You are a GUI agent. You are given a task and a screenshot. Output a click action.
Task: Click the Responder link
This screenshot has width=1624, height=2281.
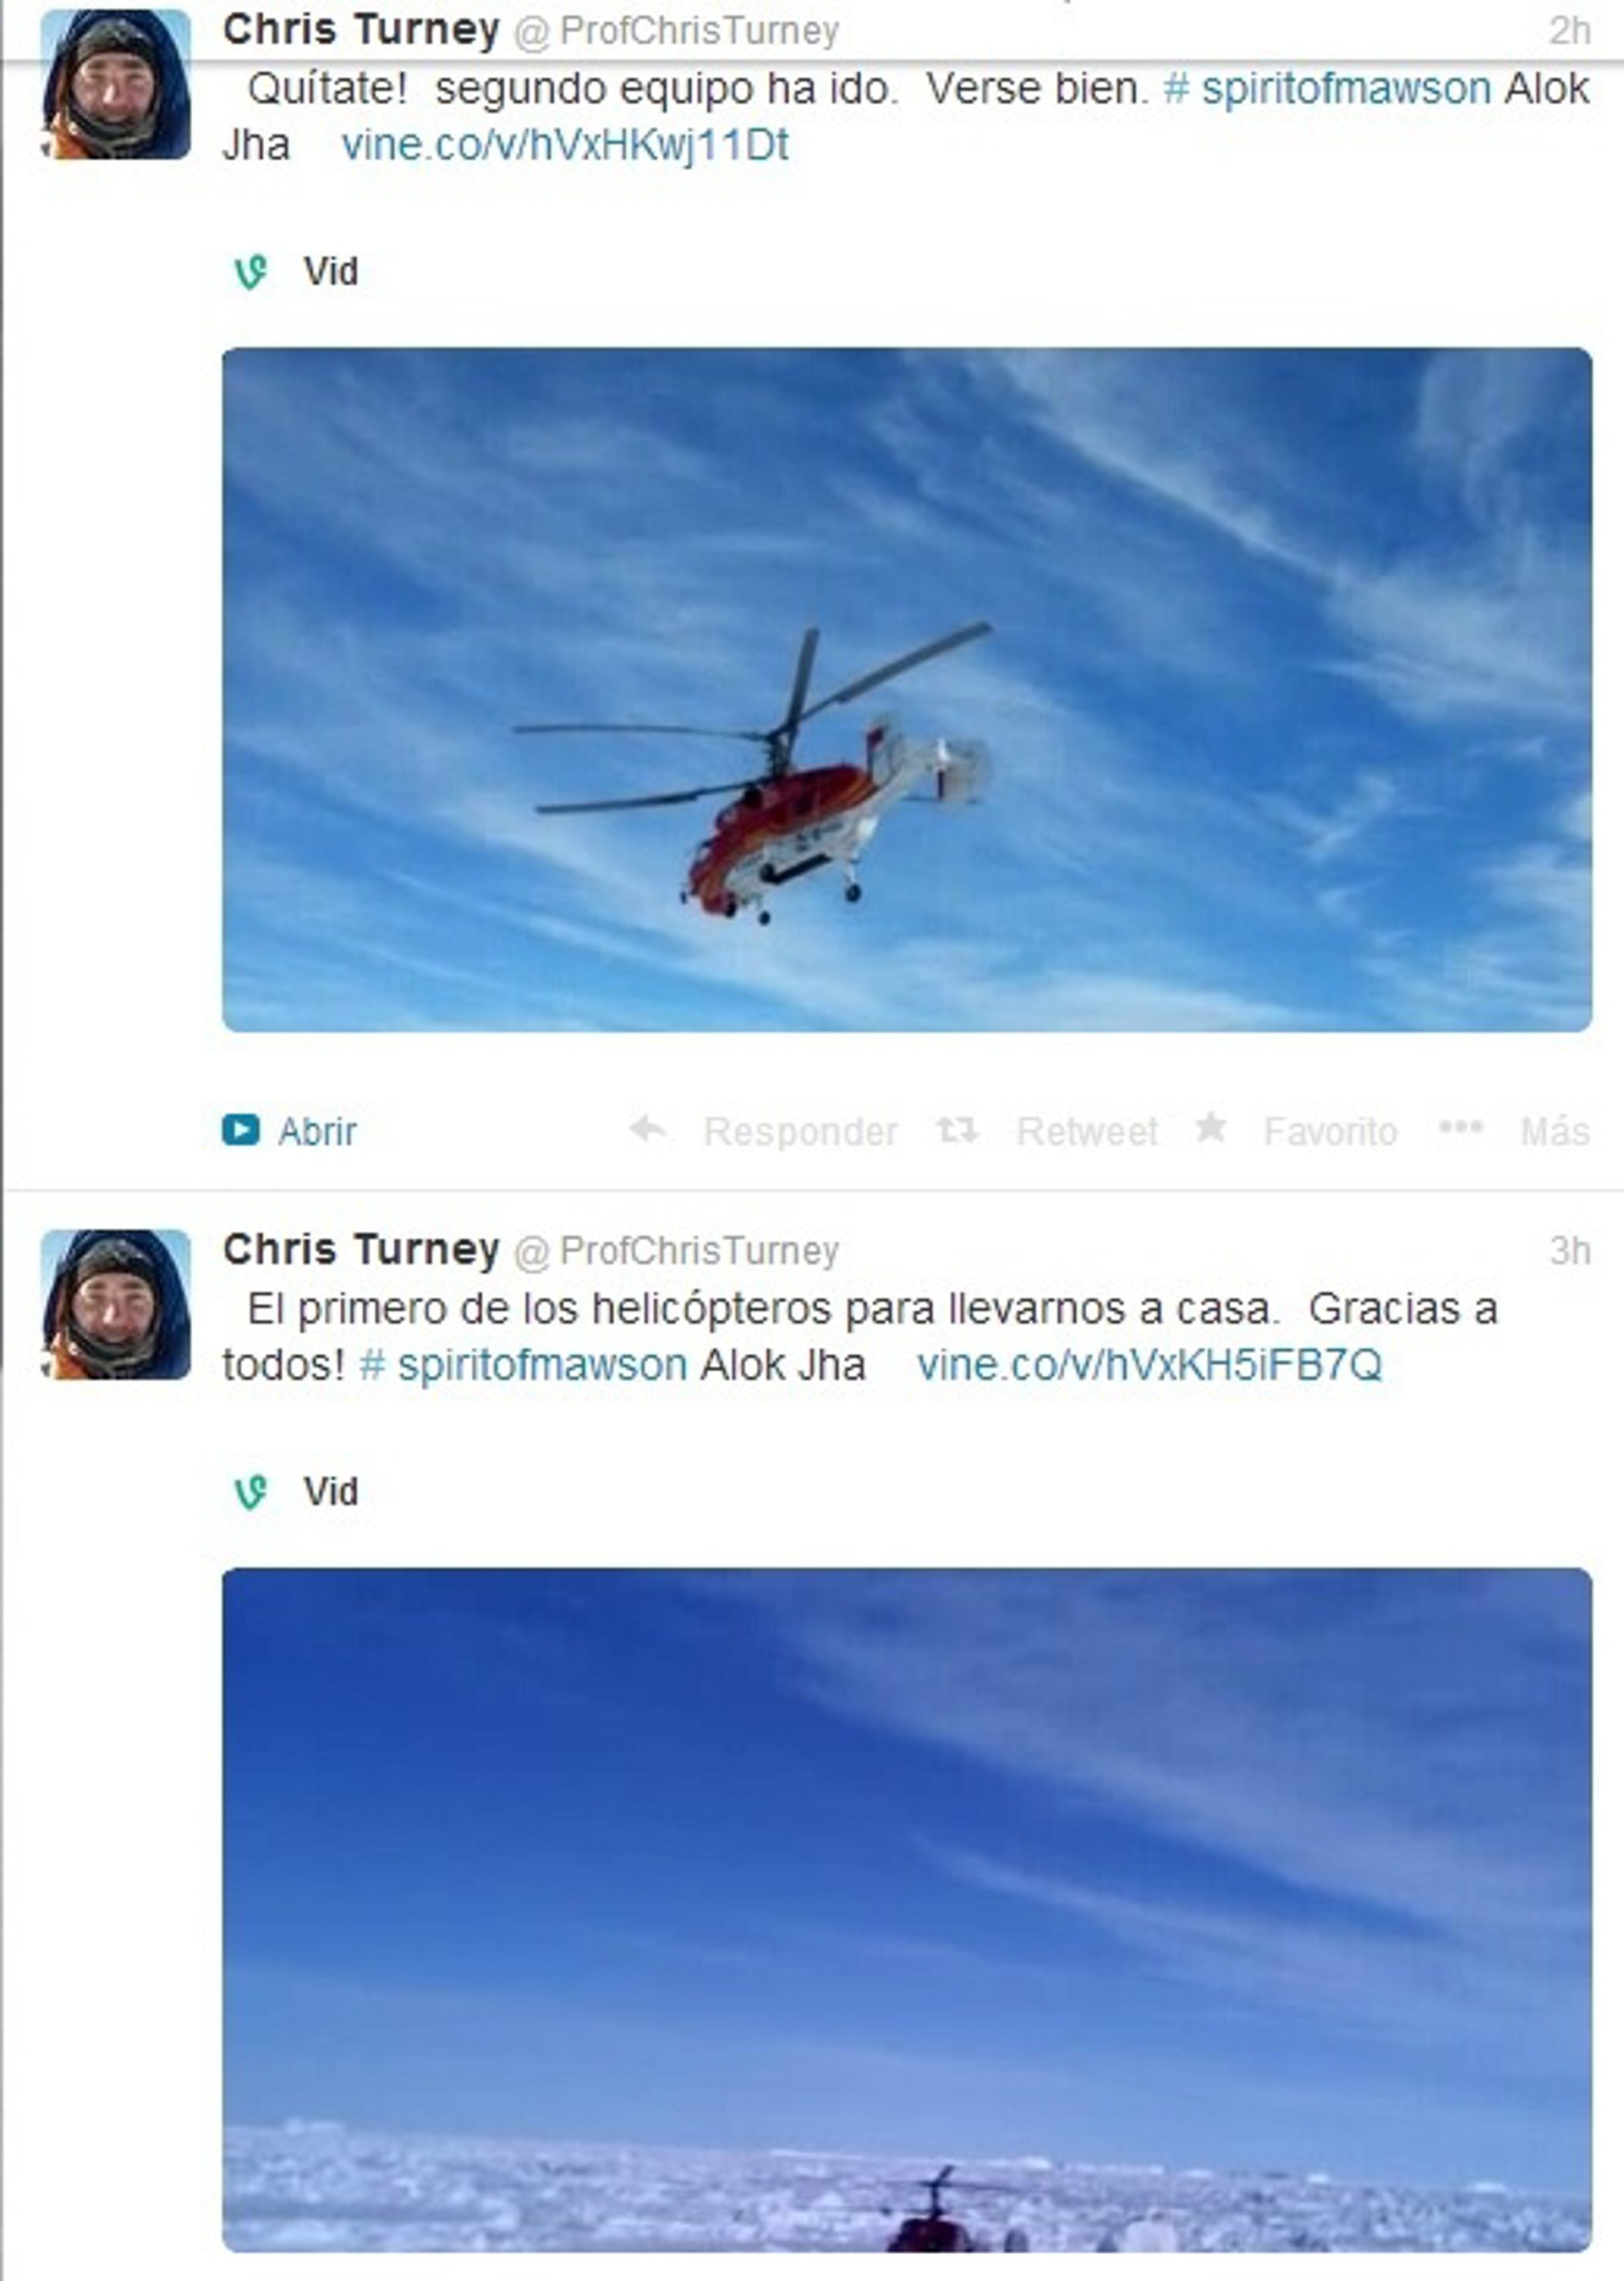[800, 1131]
